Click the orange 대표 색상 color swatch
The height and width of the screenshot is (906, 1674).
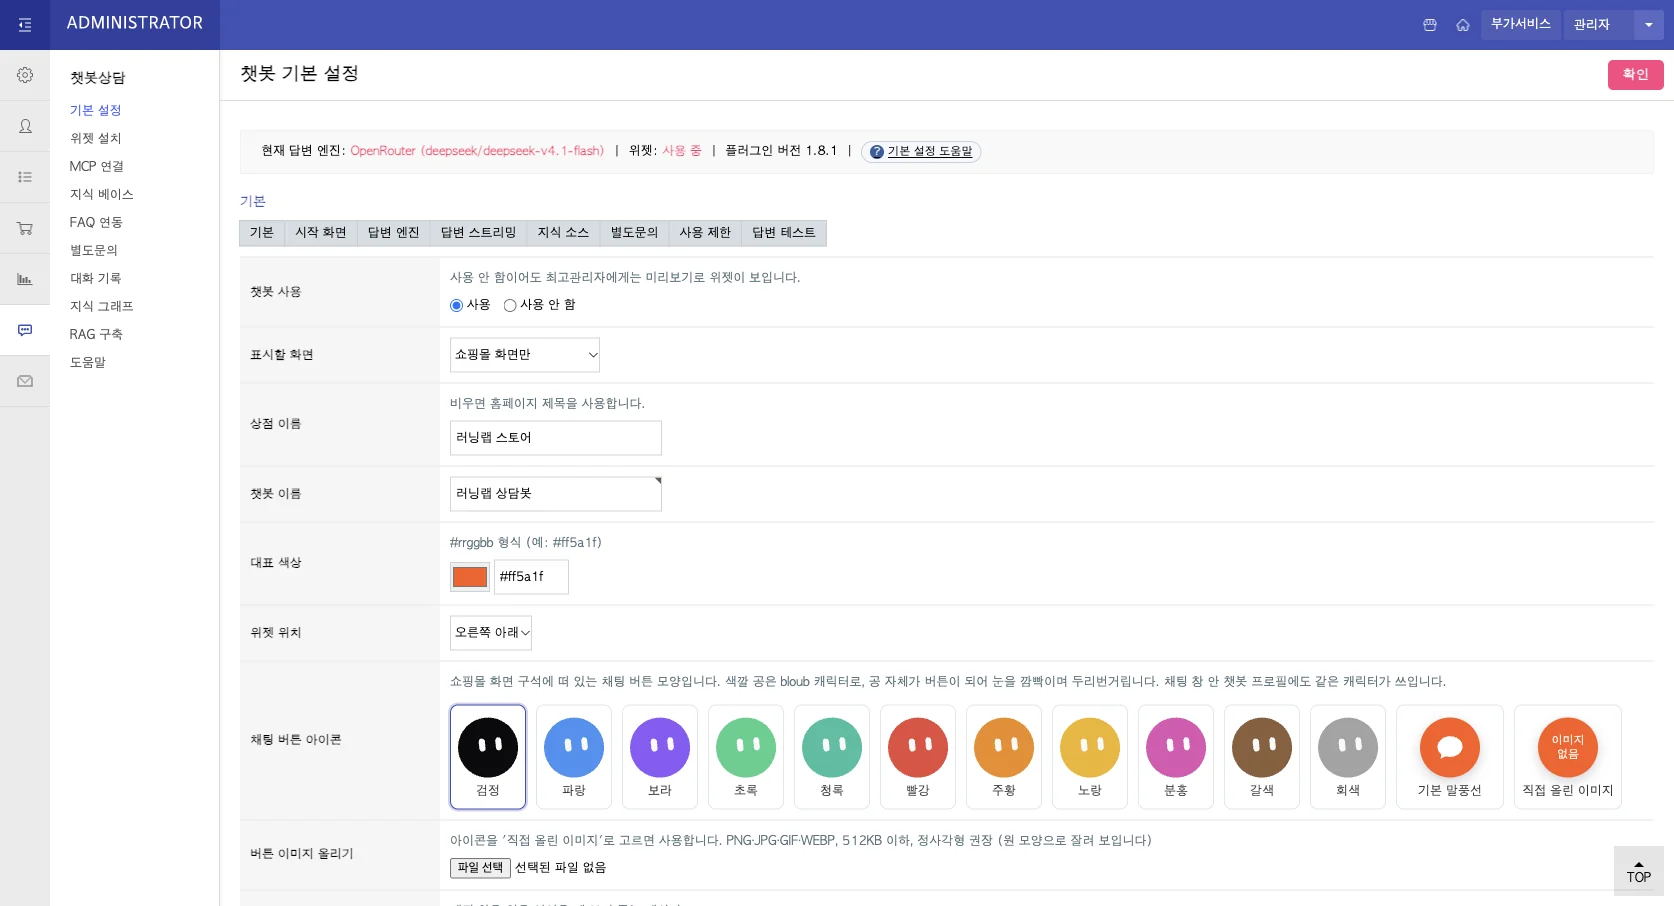[x=470, y=577]
